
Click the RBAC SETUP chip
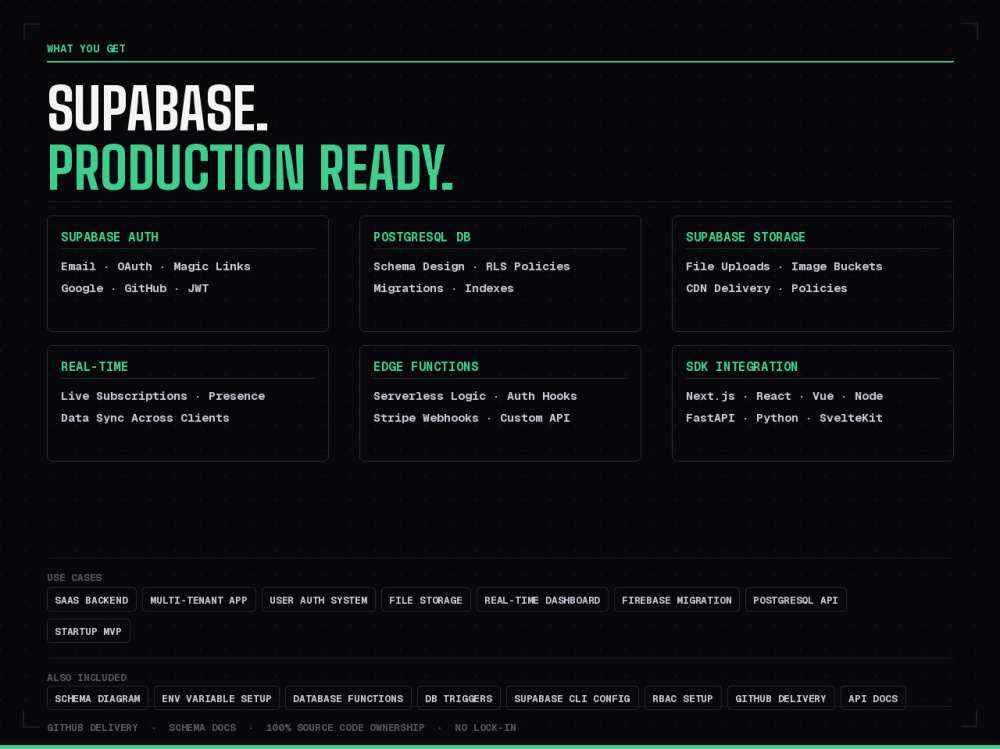point(682,698)
